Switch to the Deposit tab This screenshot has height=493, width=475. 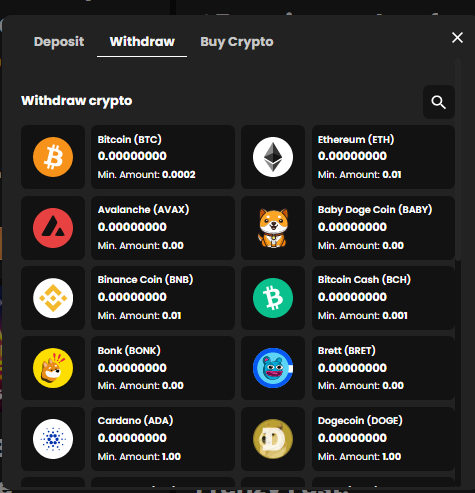point(59,42)
